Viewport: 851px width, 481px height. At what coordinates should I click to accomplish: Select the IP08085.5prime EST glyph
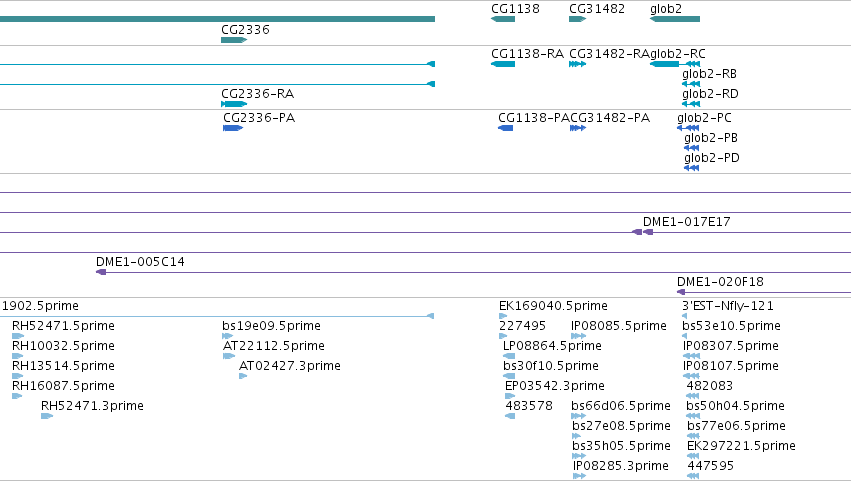(x=579, y=336)
